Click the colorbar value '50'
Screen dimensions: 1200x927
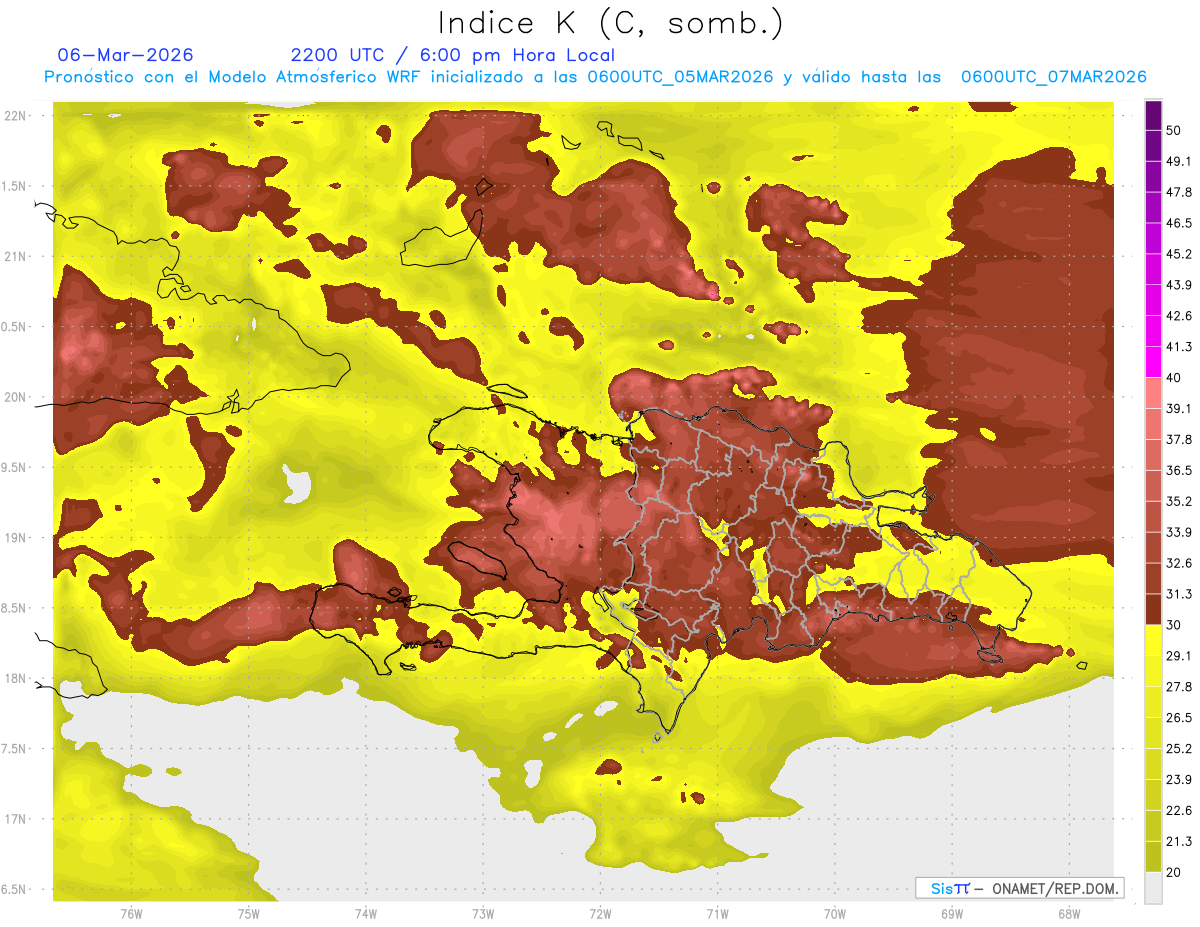(1174, 130)
